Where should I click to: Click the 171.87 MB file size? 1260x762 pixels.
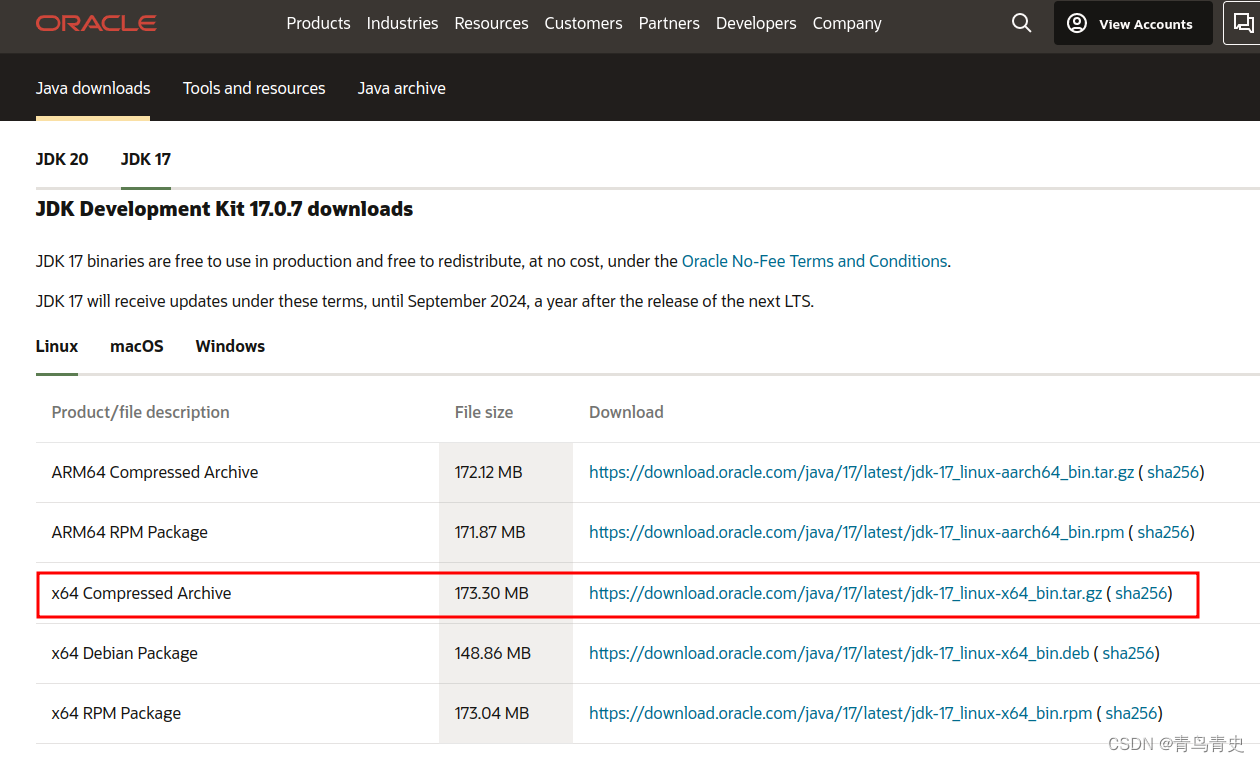click(x=490, y=532)
